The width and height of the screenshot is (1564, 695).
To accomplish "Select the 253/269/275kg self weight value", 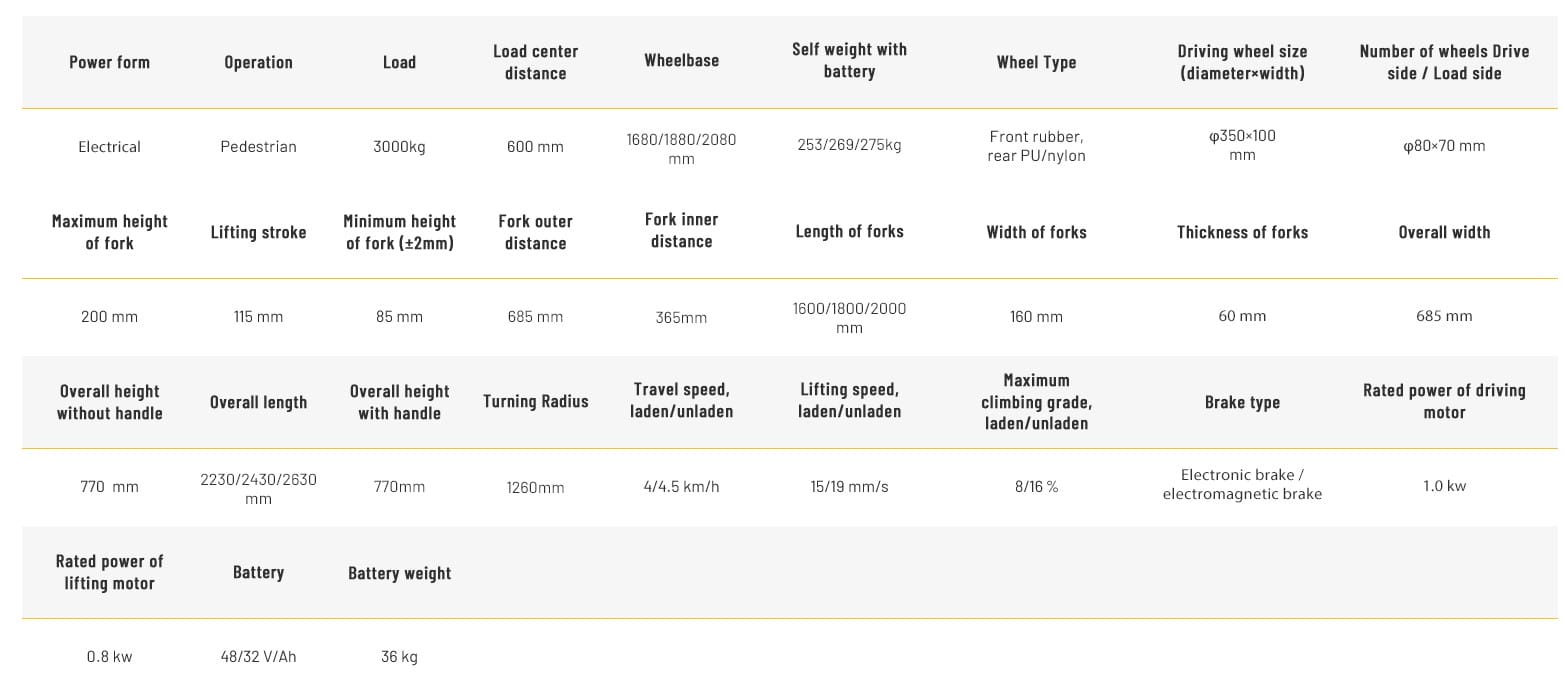I will (849, 145).
